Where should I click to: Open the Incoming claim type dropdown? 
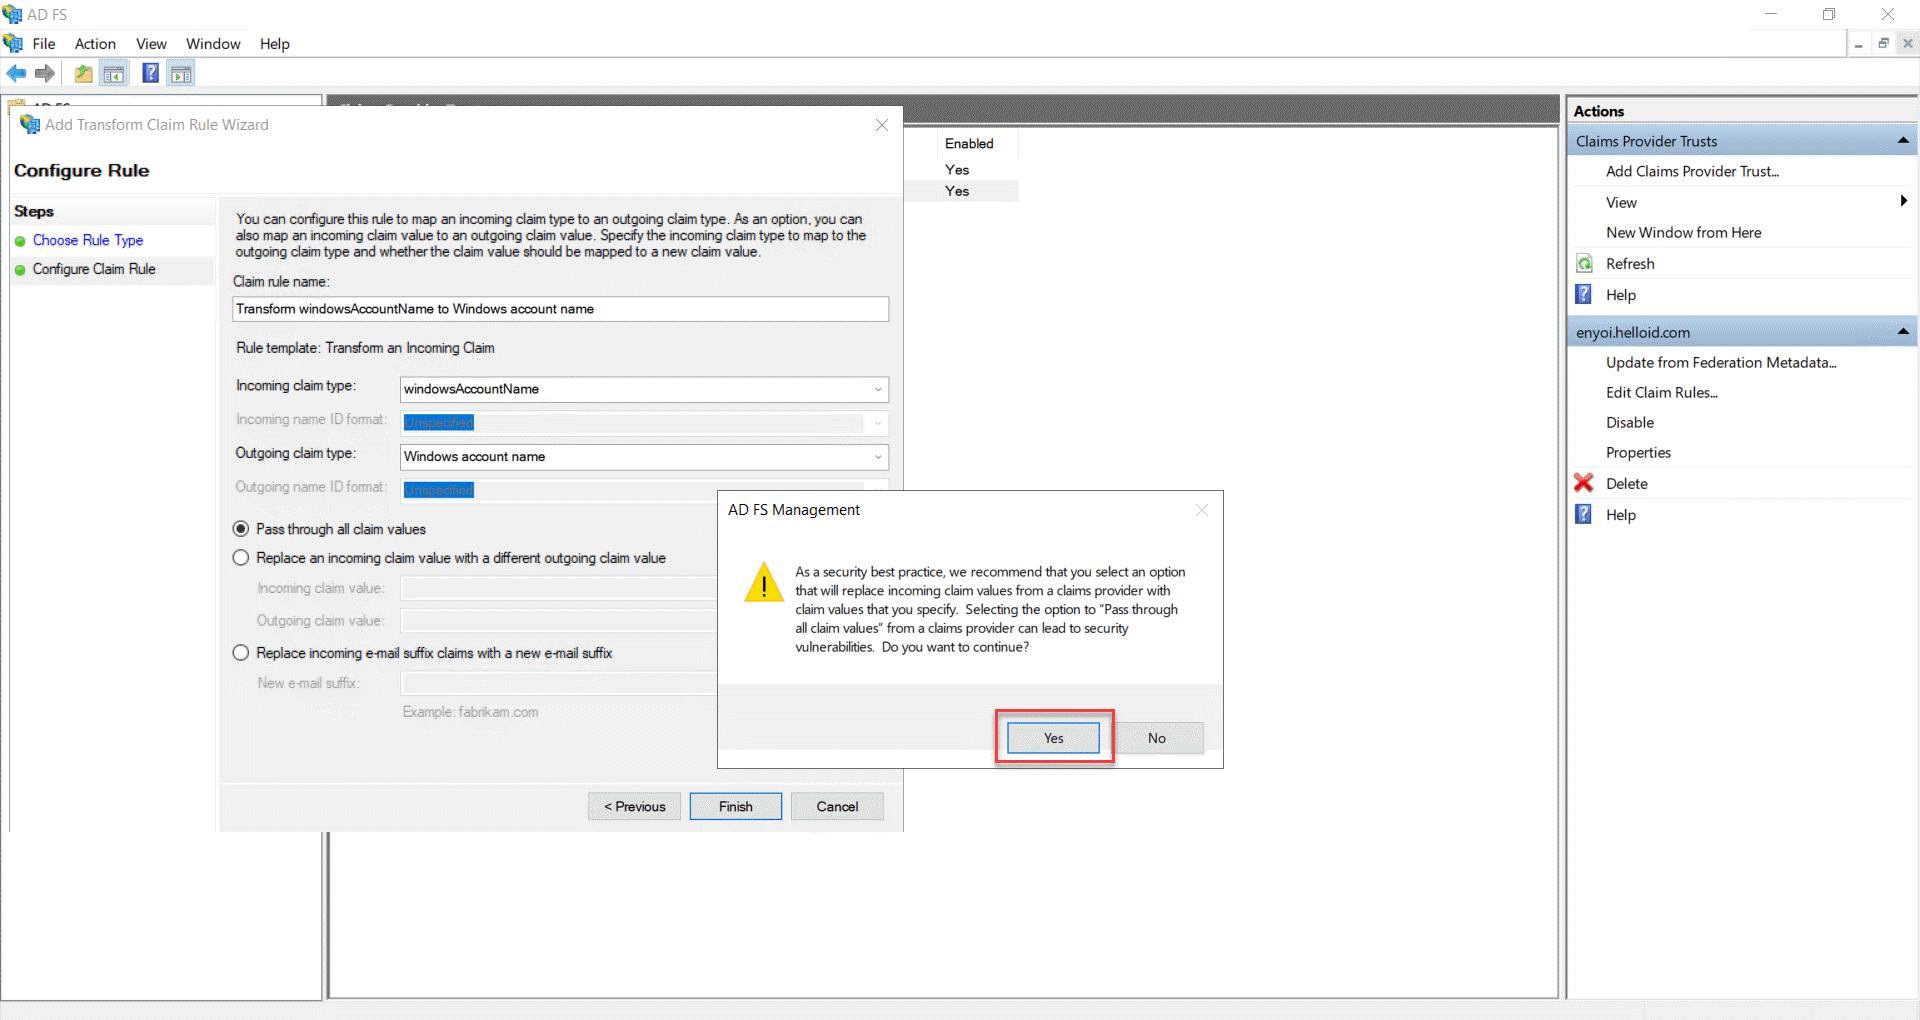coord(878,389)
